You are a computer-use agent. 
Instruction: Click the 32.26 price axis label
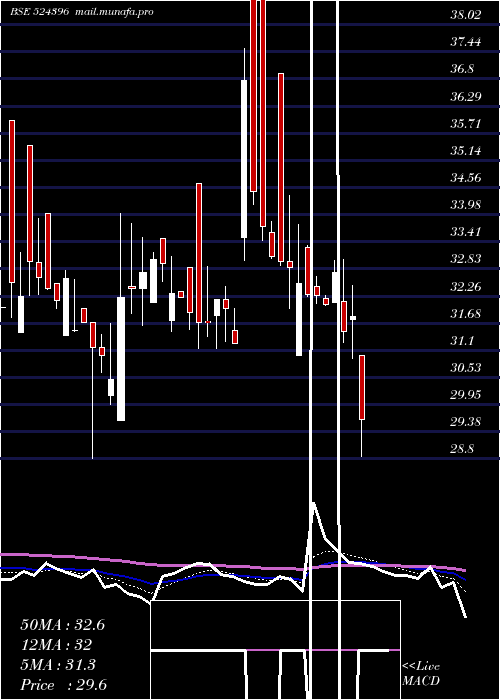[x=466, y=287]
